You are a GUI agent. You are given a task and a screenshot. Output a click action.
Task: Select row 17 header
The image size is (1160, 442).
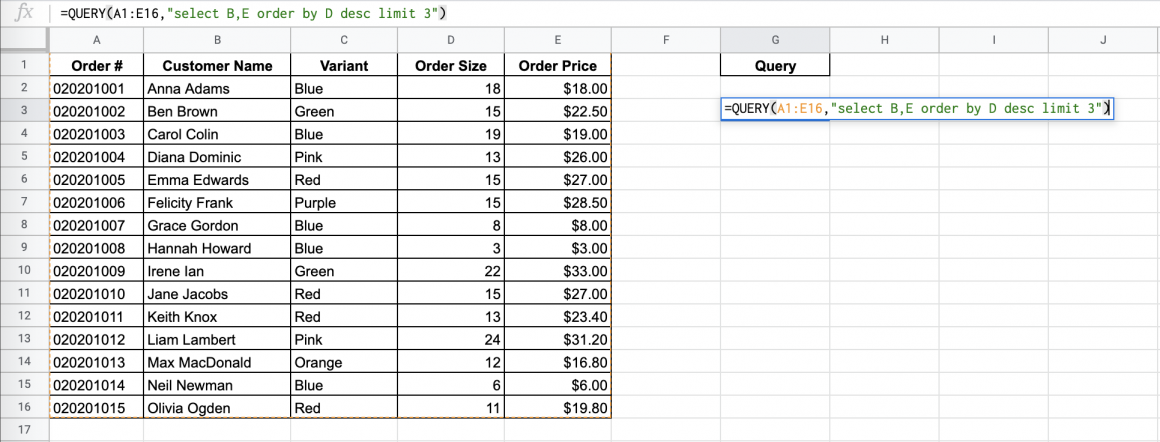(x=24, y=431)
